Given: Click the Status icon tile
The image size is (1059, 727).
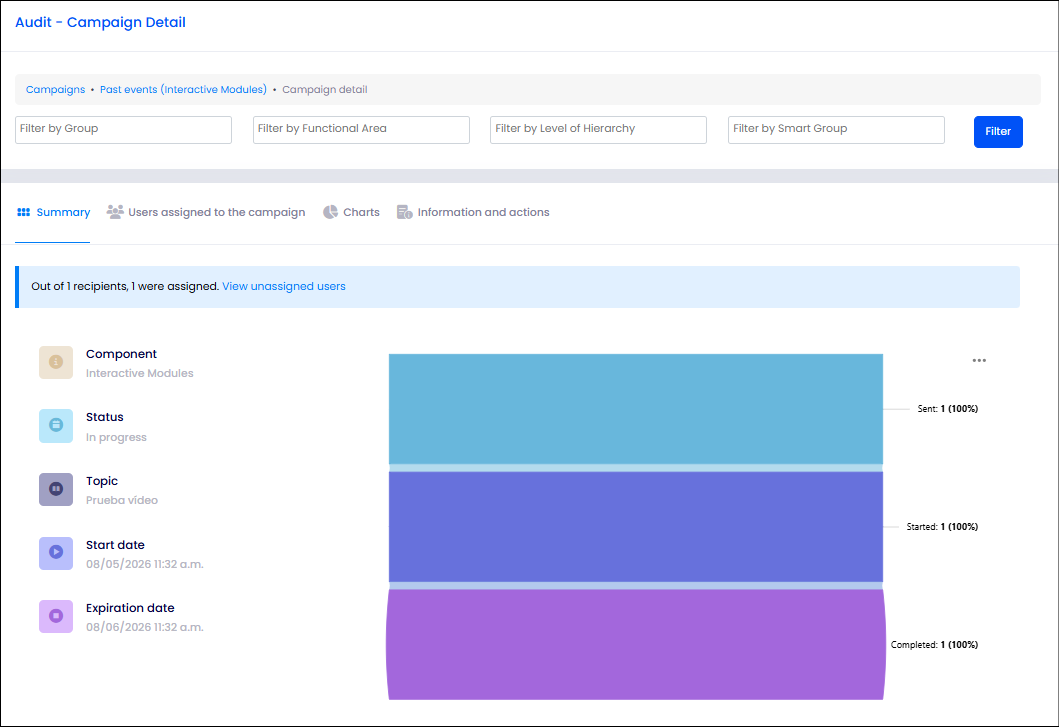Looking at the screenshot, I should (56, 426).
